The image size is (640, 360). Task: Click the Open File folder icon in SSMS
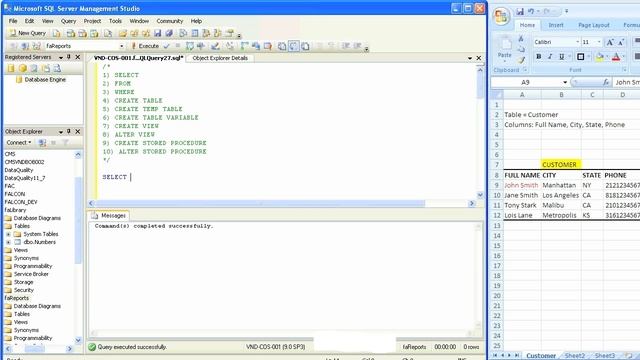123,33
